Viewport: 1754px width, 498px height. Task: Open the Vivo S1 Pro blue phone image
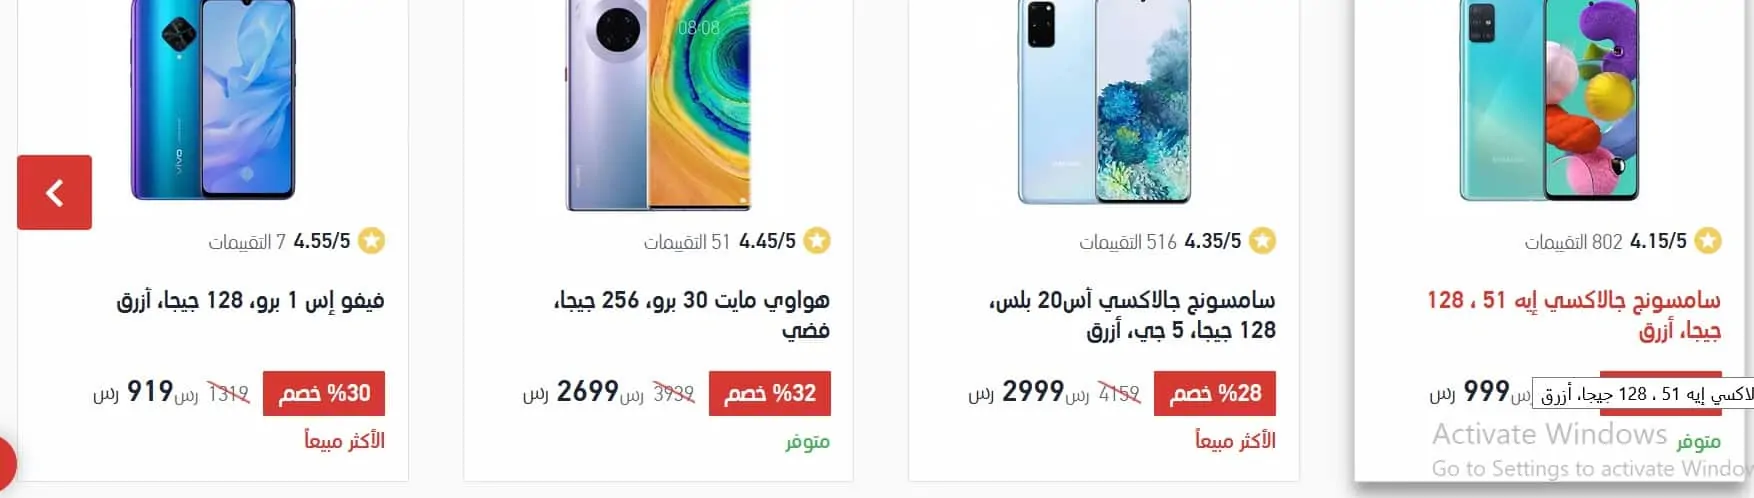point(213,100)
